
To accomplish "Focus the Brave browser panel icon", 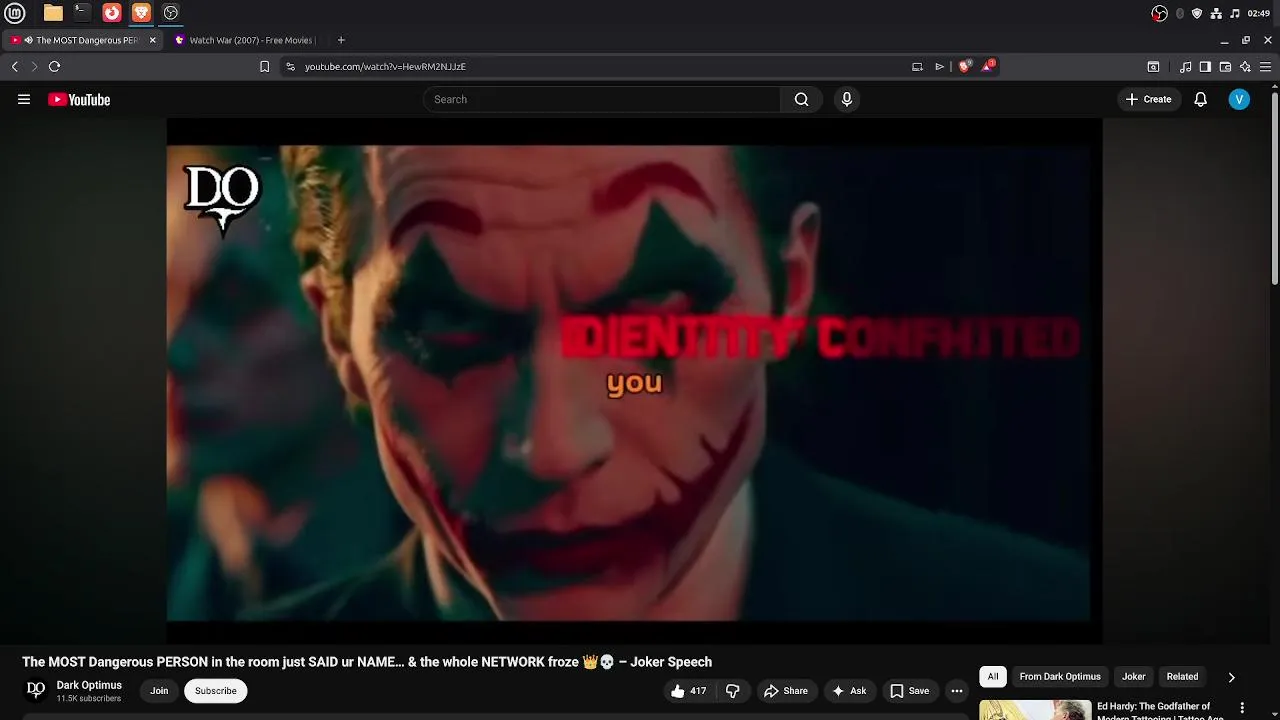I will pos(141,13).
